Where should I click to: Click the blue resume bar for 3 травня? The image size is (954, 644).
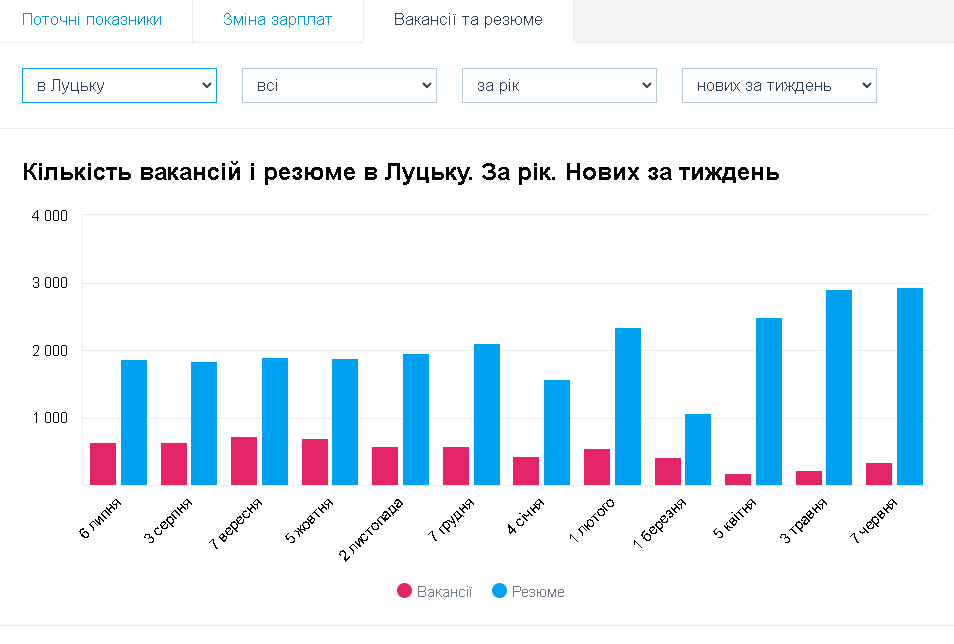click(x=839, y=388)
